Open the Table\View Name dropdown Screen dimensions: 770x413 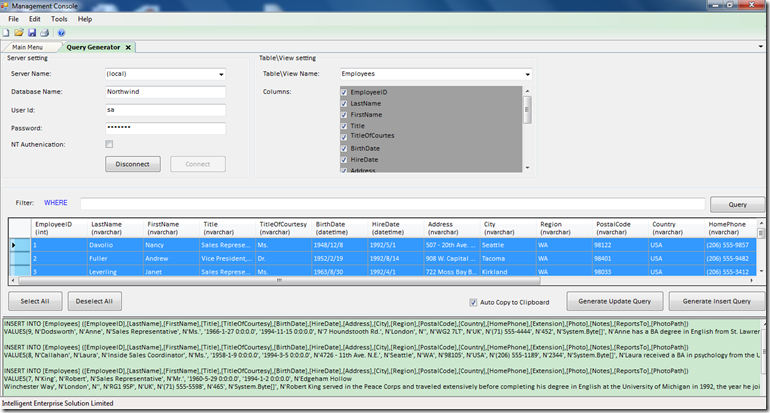(x=528, y=74)
